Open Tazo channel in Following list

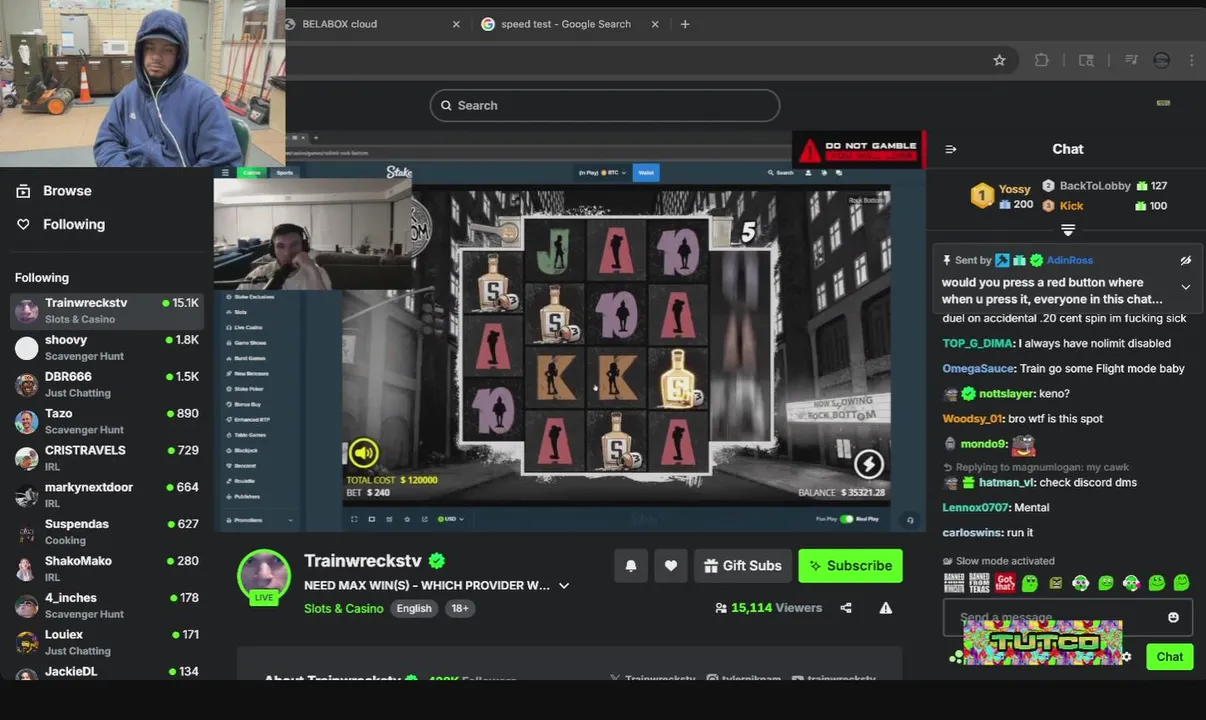[106, 421]
